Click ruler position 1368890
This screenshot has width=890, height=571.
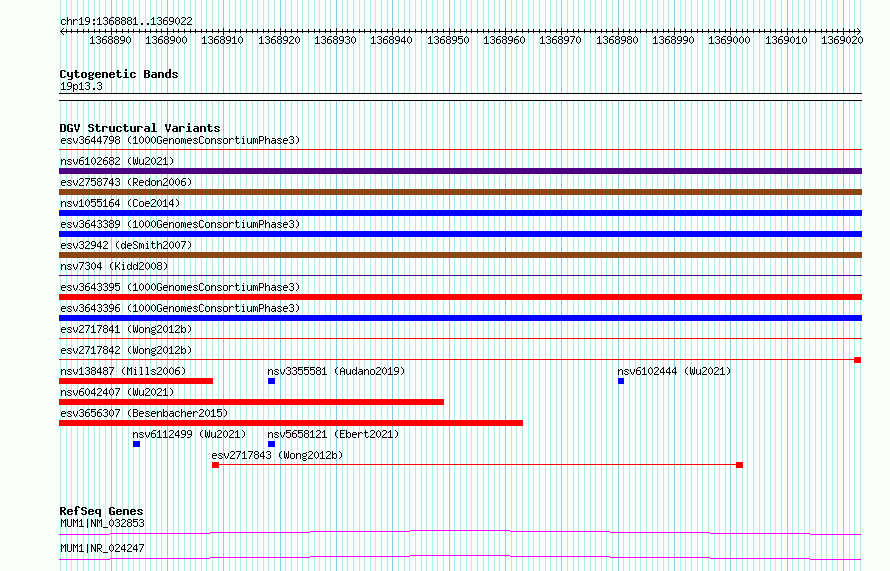pos(110,40)
